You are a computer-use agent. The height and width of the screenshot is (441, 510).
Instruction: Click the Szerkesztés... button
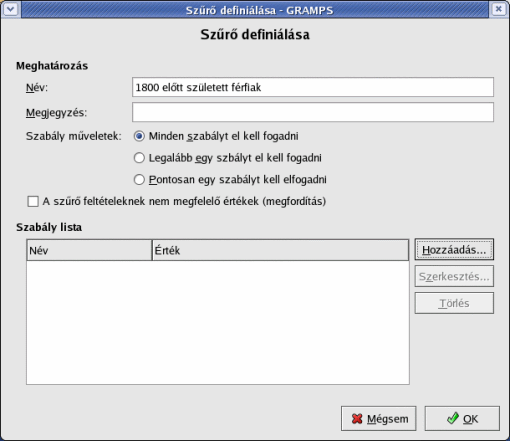click(x=454, y=276)
